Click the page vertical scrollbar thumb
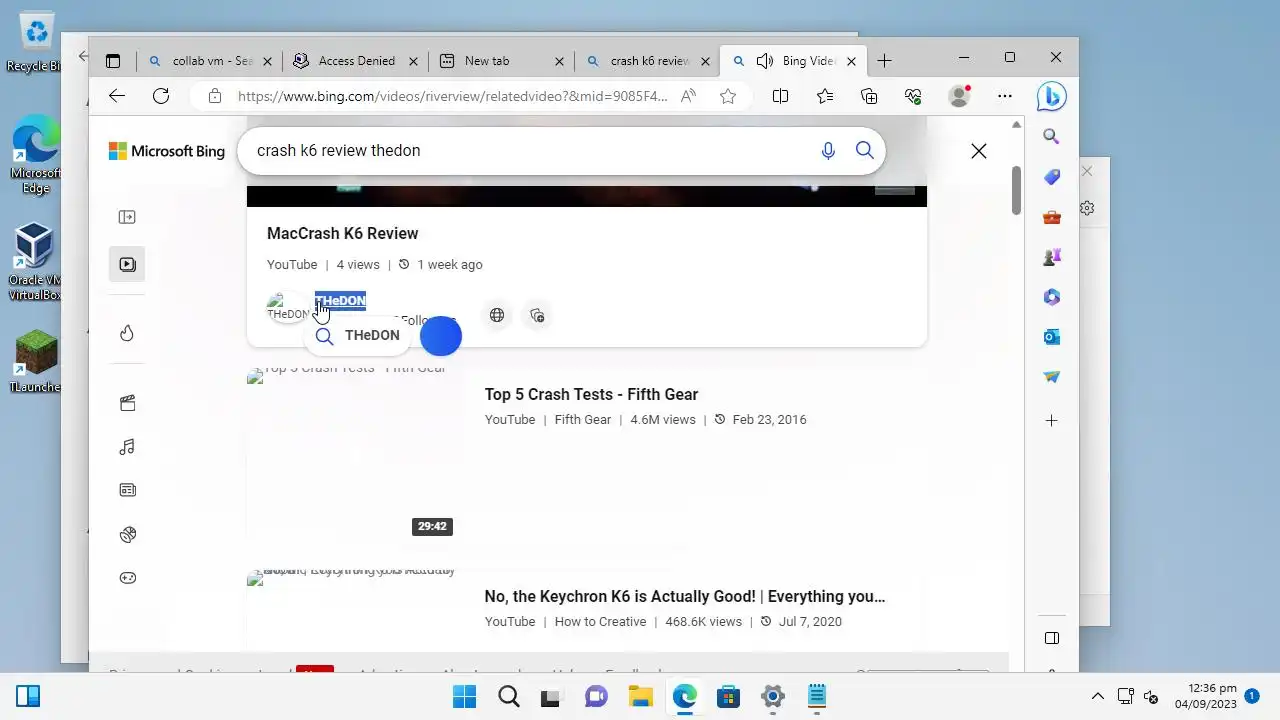Image resolution: width=1280 pixels, height=720 pixels. 1016,190
